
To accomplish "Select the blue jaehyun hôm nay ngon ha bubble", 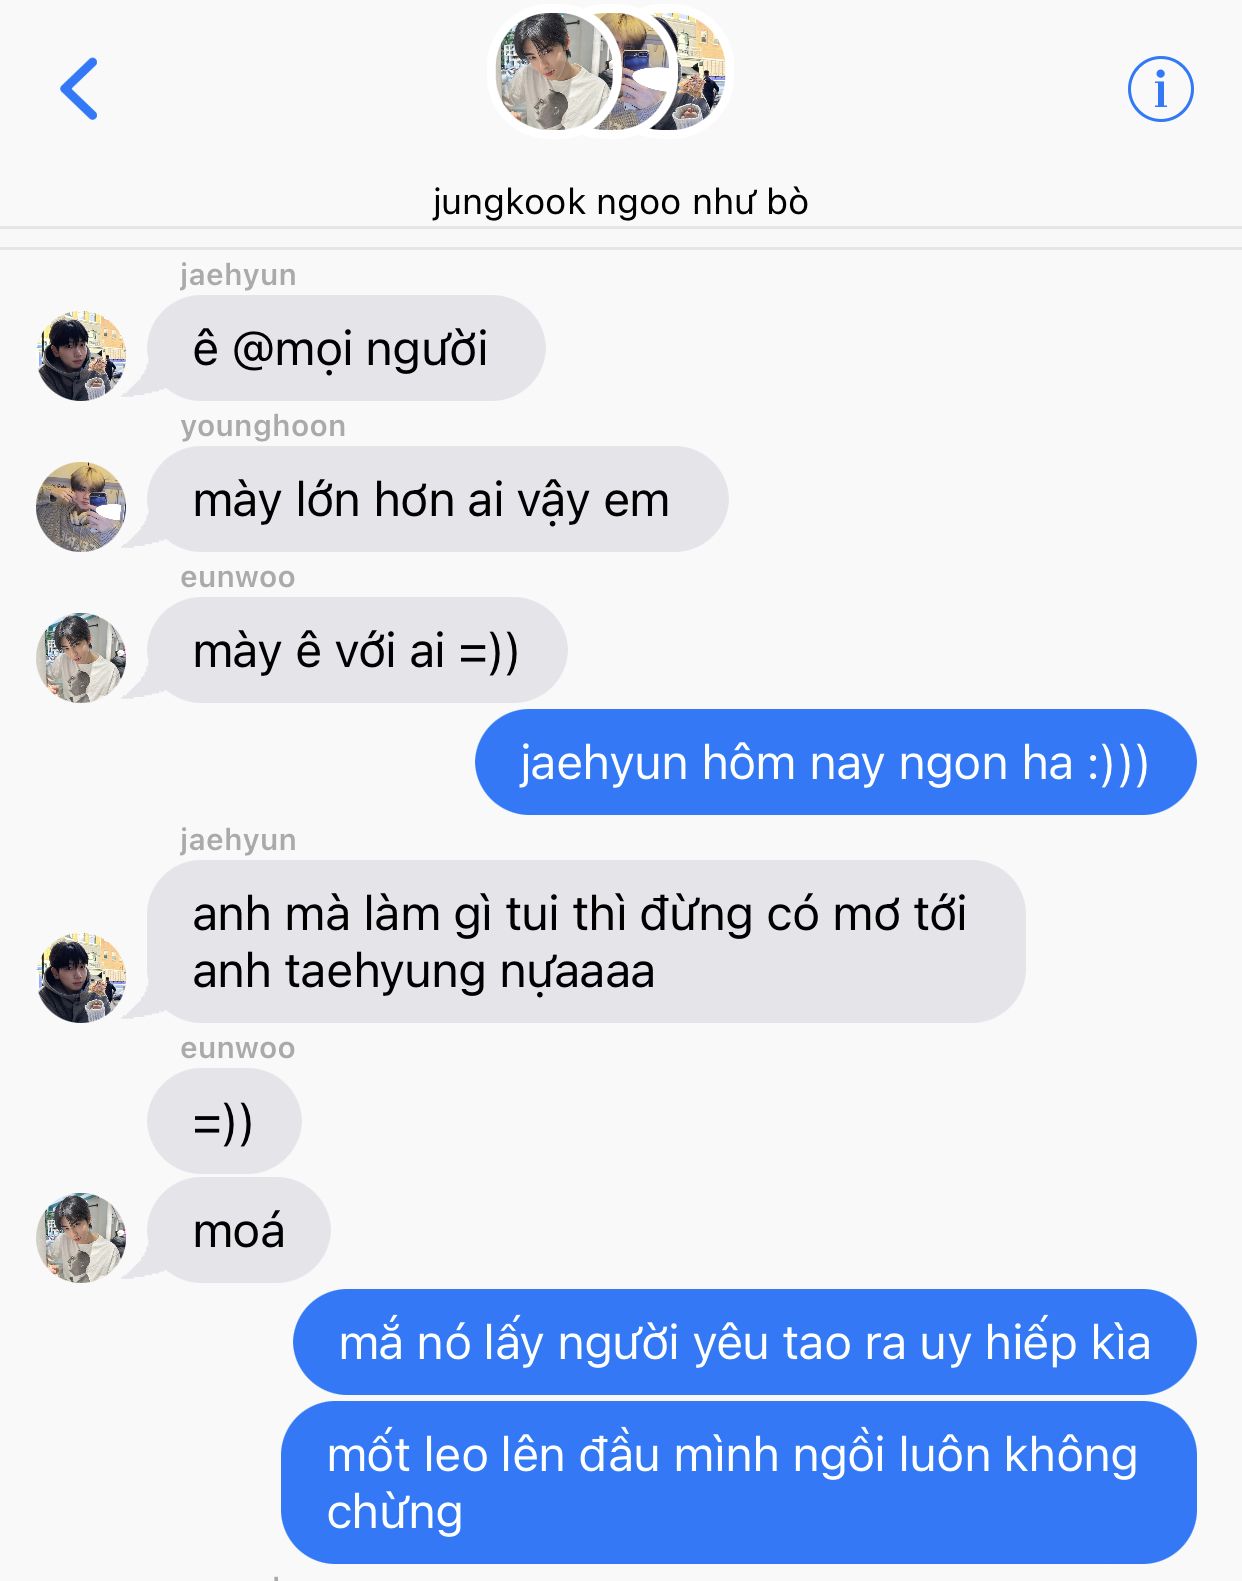I will pos(835,762).
